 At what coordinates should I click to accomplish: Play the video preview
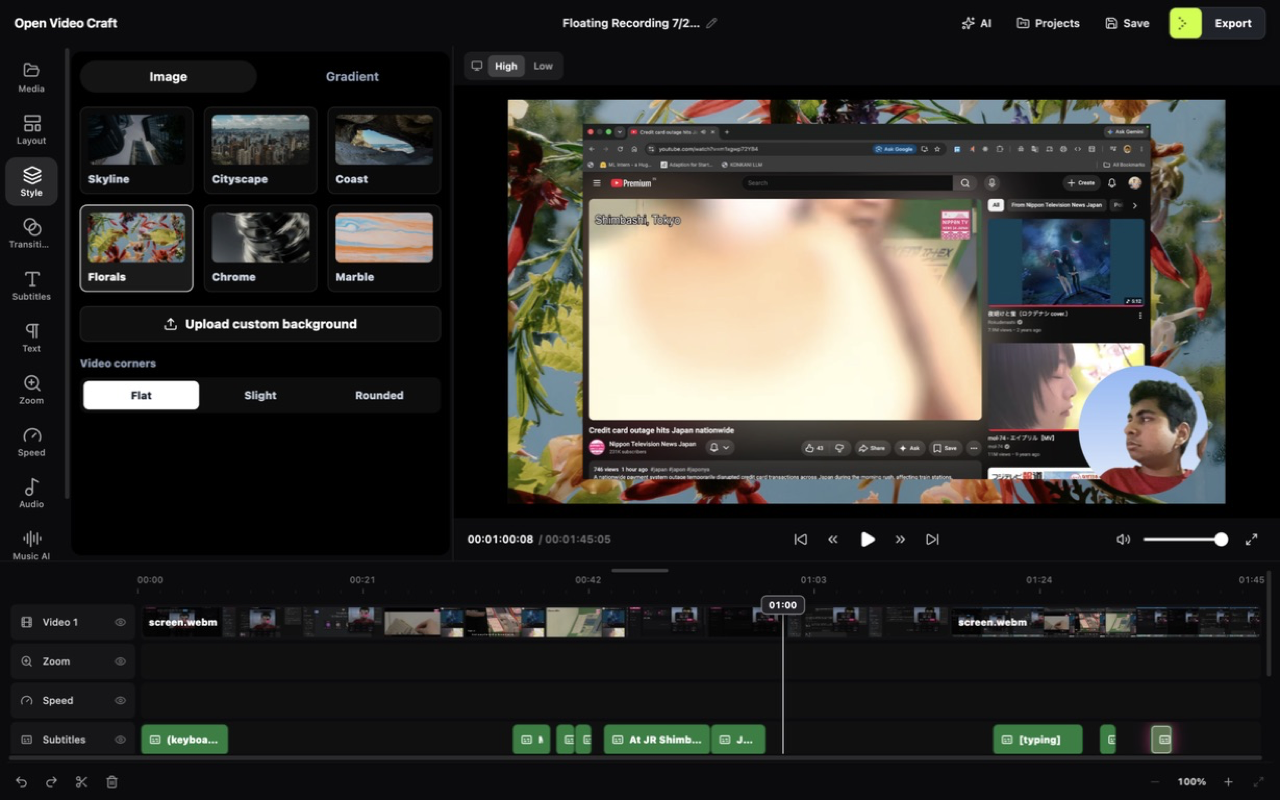coord(867,539)
